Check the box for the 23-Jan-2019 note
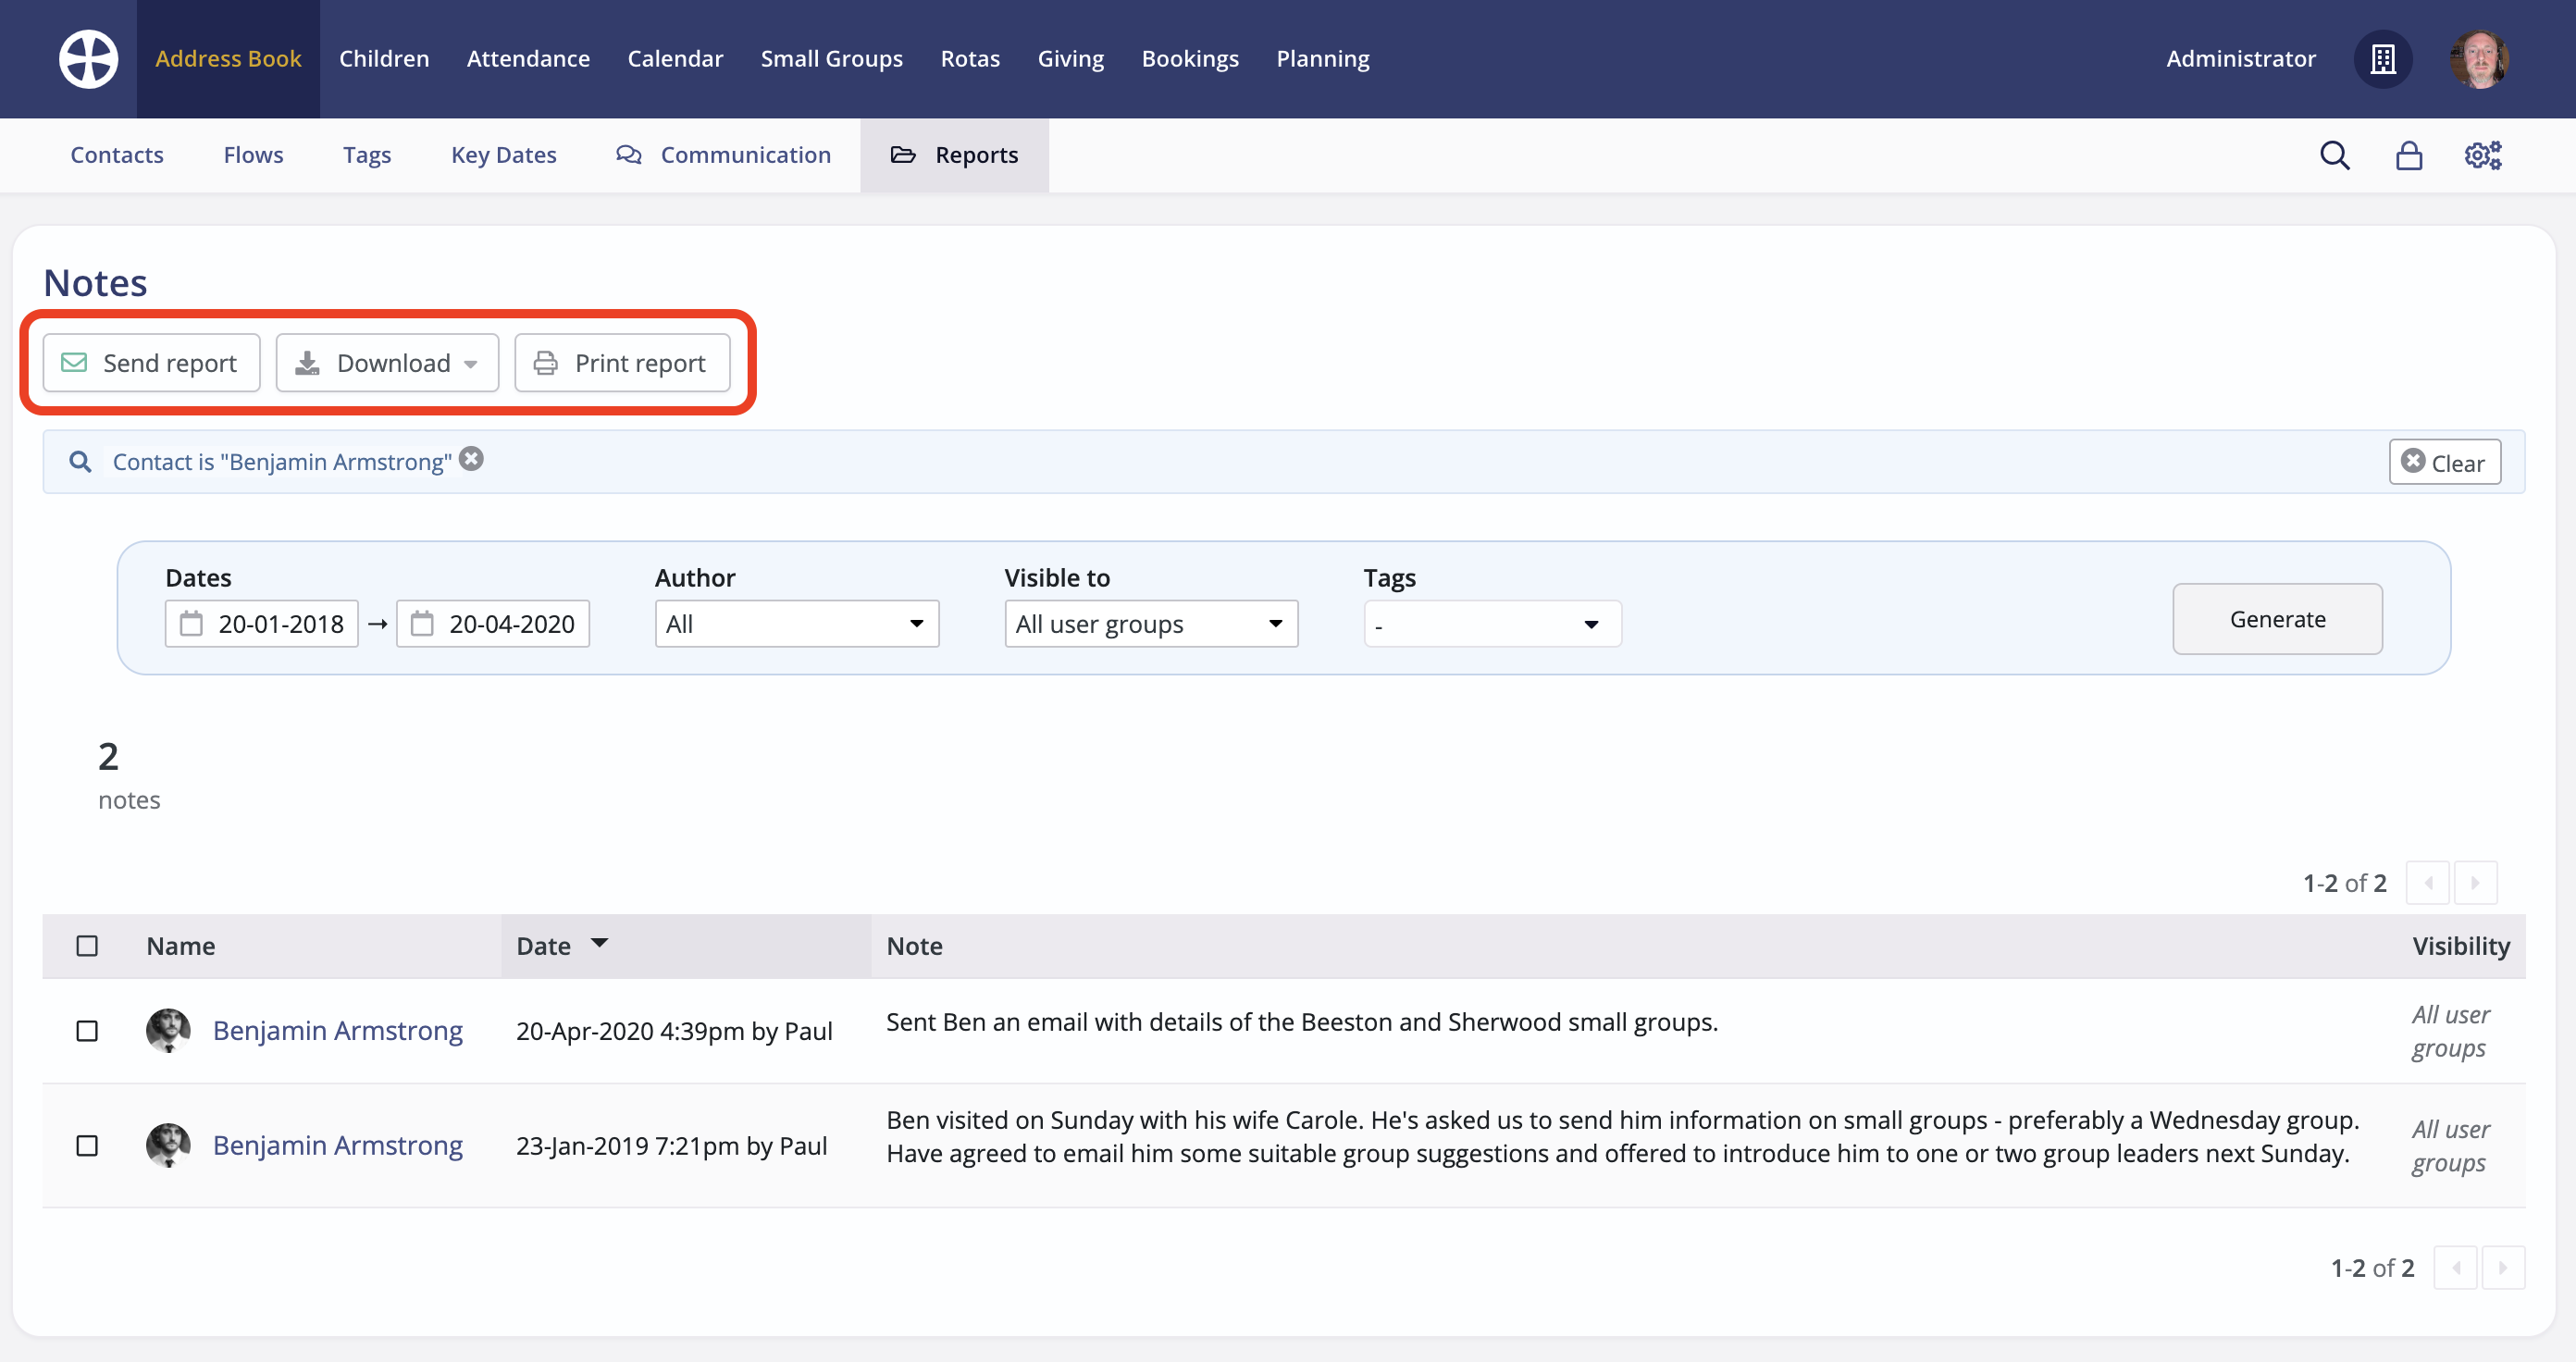Viewport: 2576px width, 1362px height. point(87,1145)
